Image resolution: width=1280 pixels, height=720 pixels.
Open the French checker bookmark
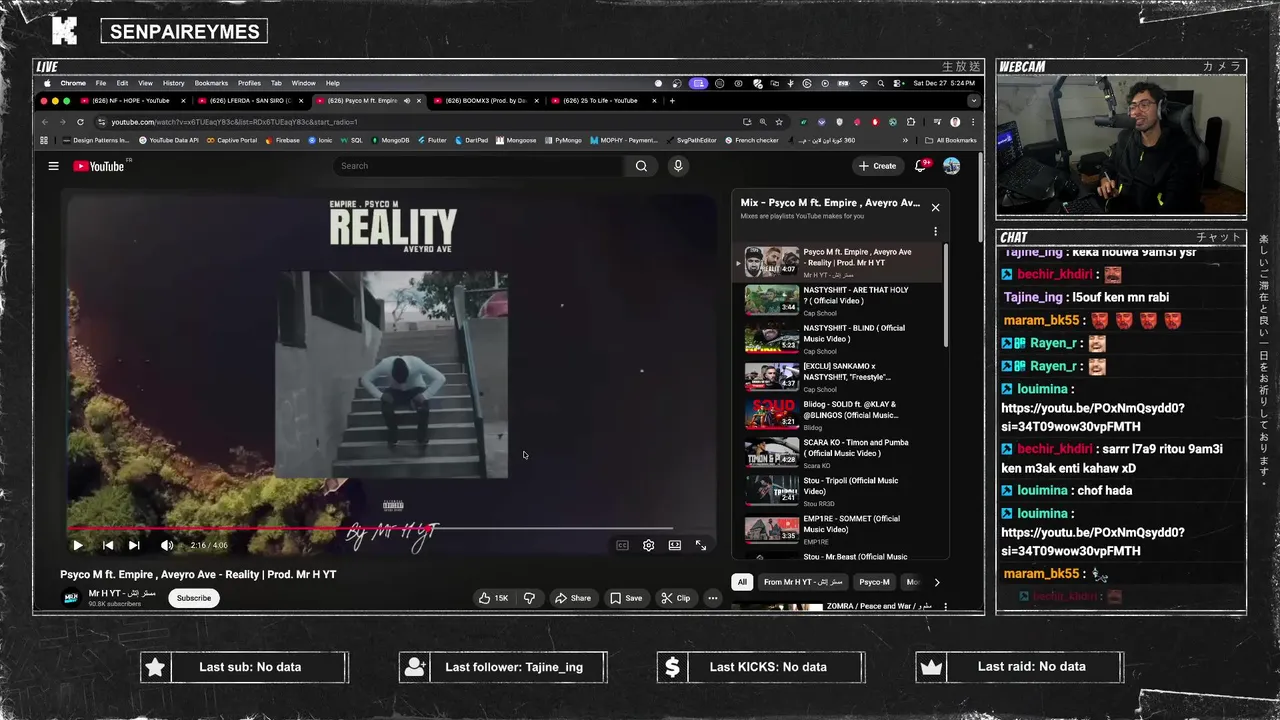point(751,140)
